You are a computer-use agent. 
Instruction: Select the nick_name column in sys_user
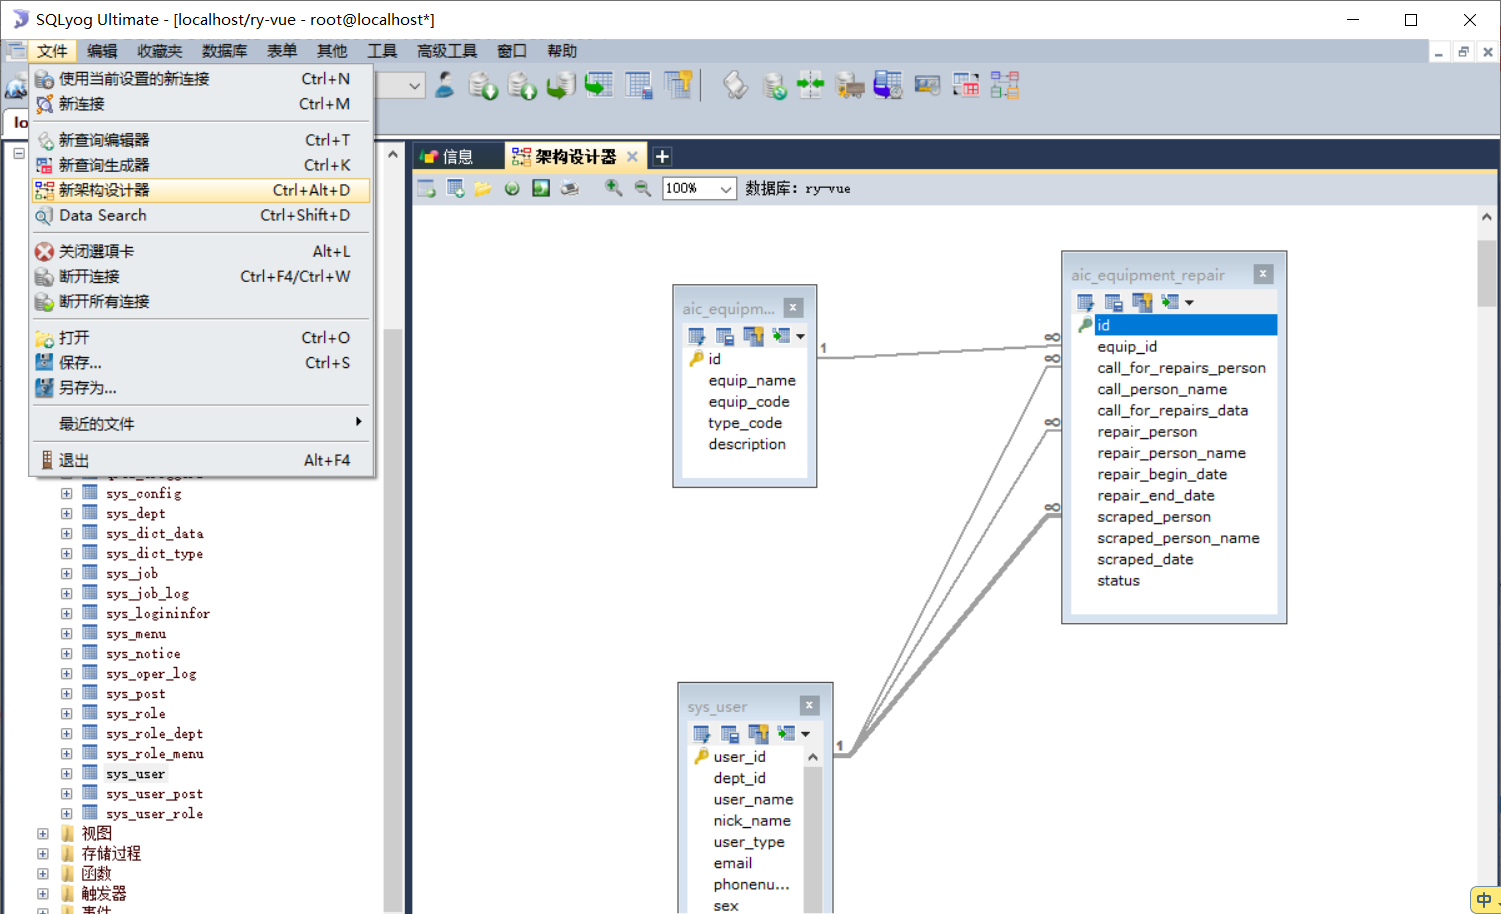(x=752, y=821)
